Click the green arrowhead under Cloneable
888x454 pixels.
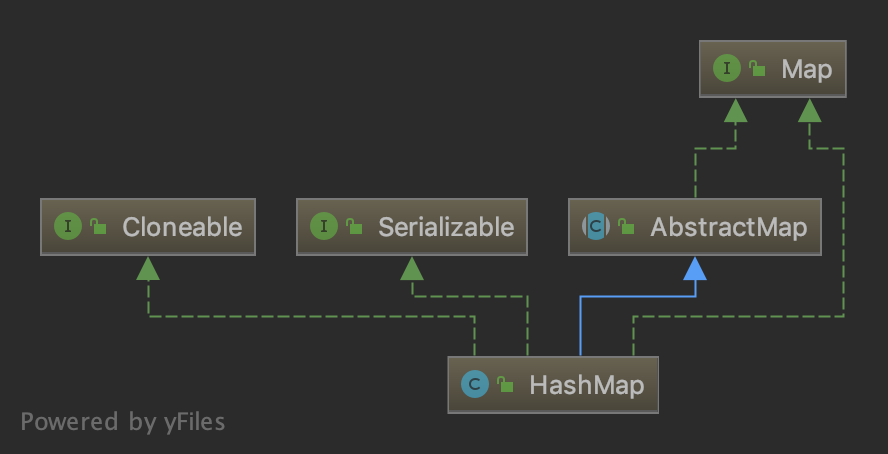(148, 267)
